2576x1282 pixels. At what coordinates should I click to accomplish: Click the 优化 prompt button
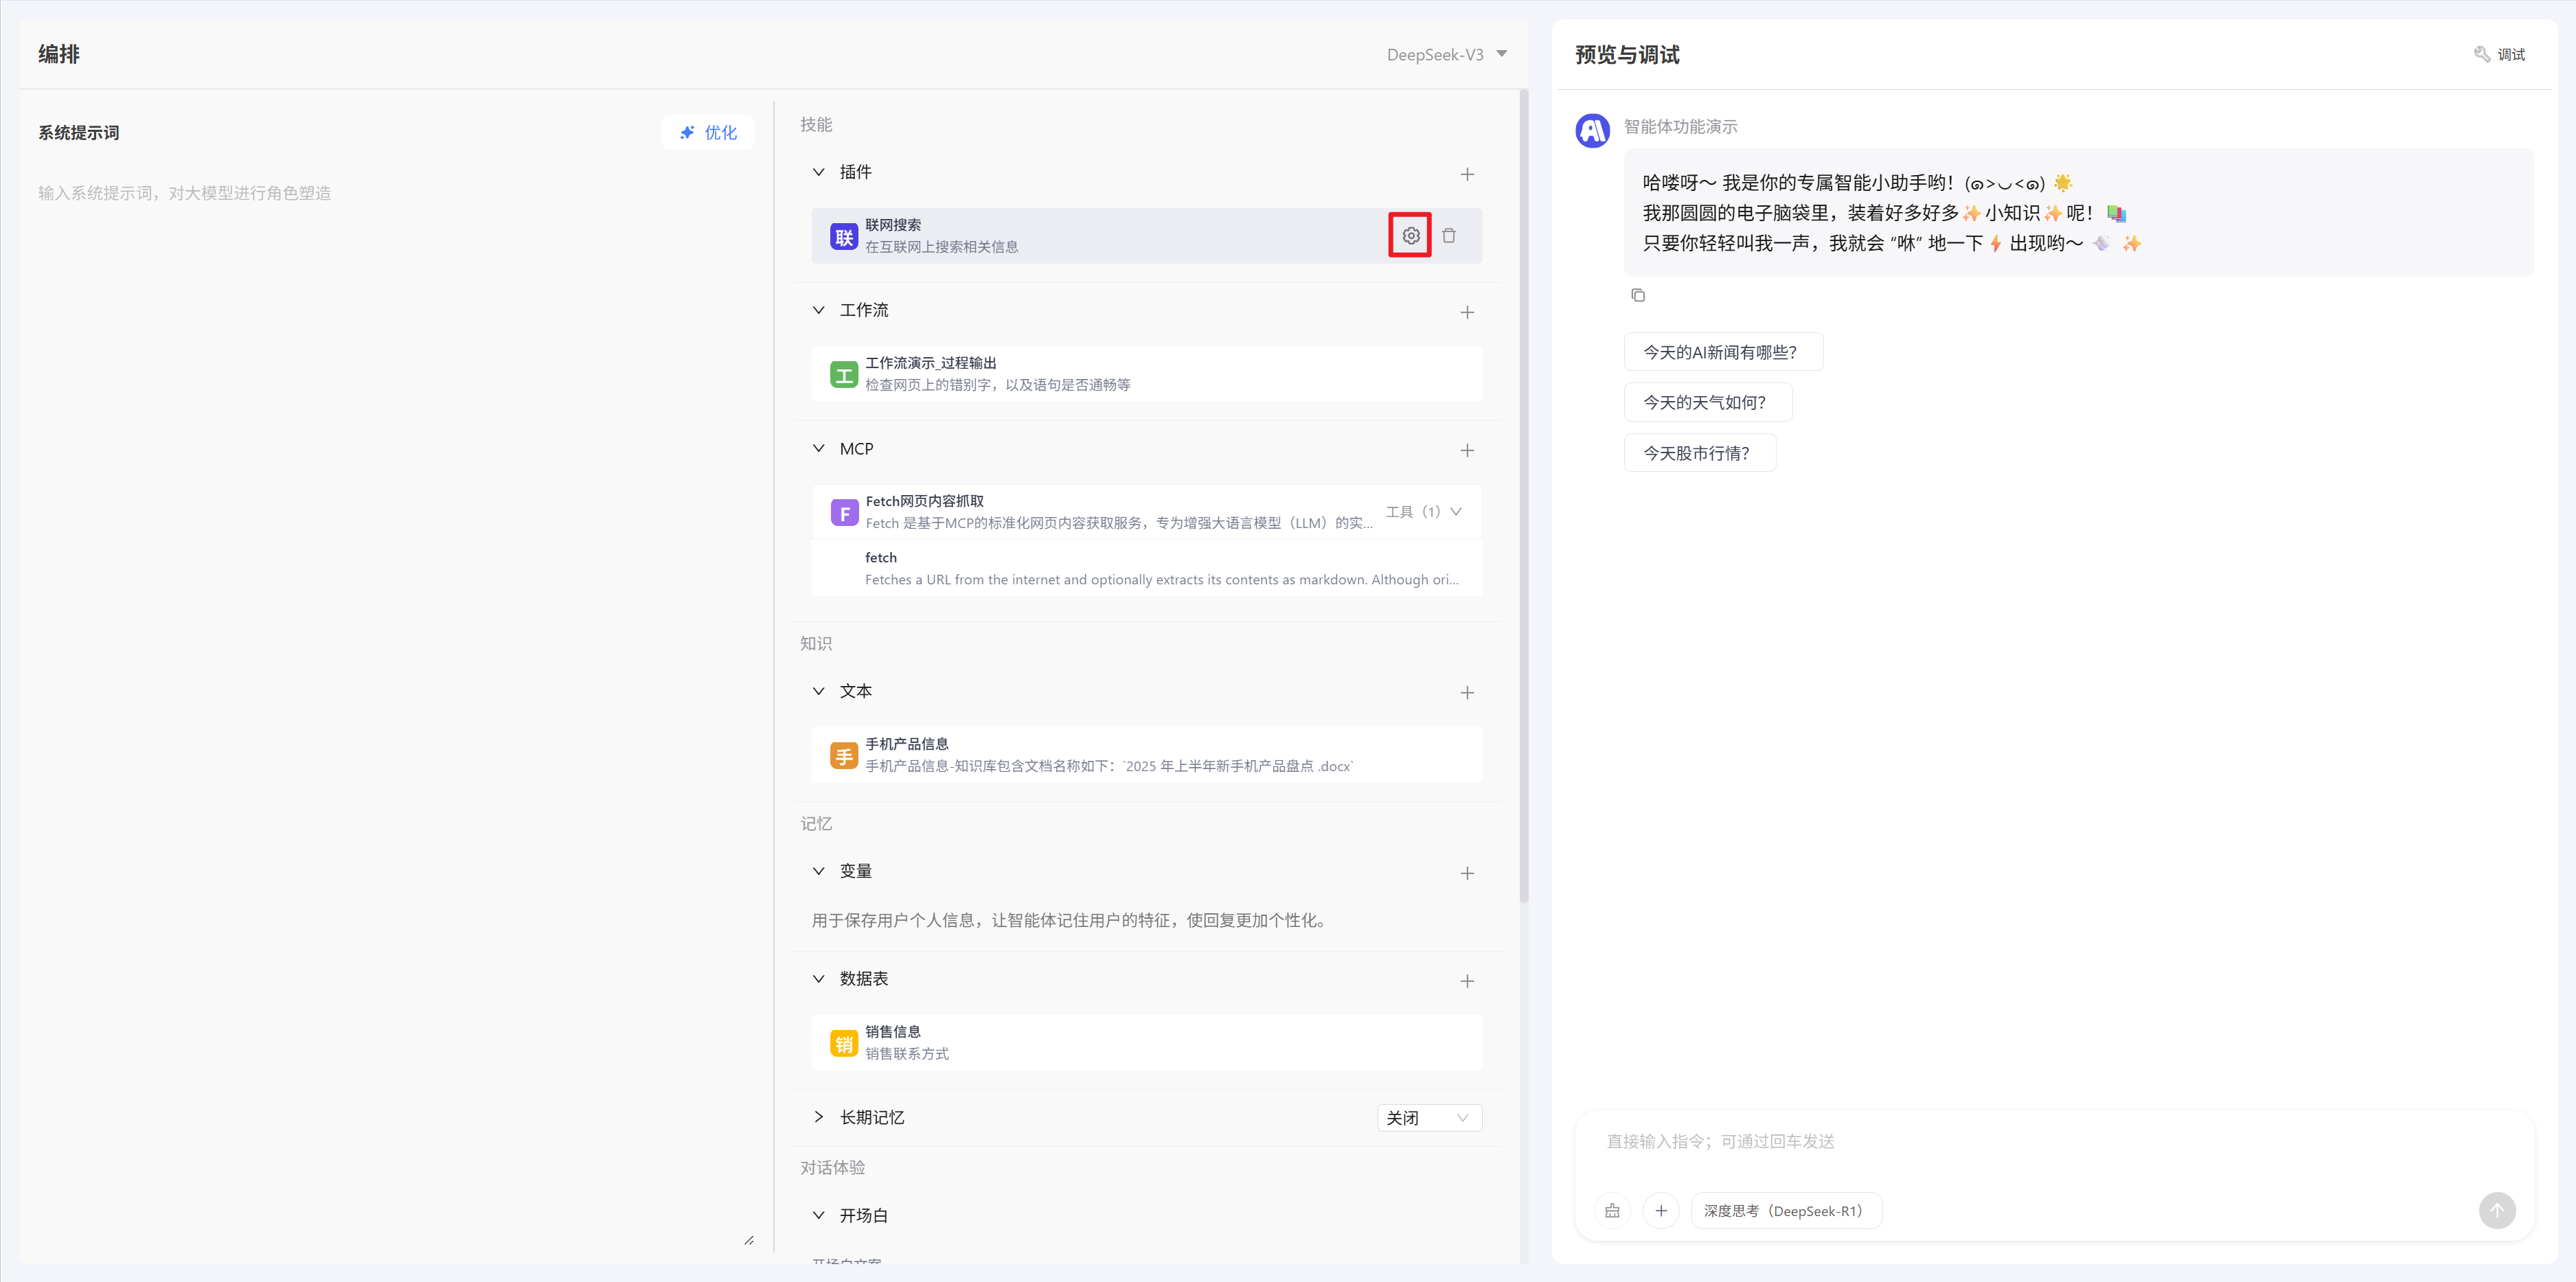708,132
